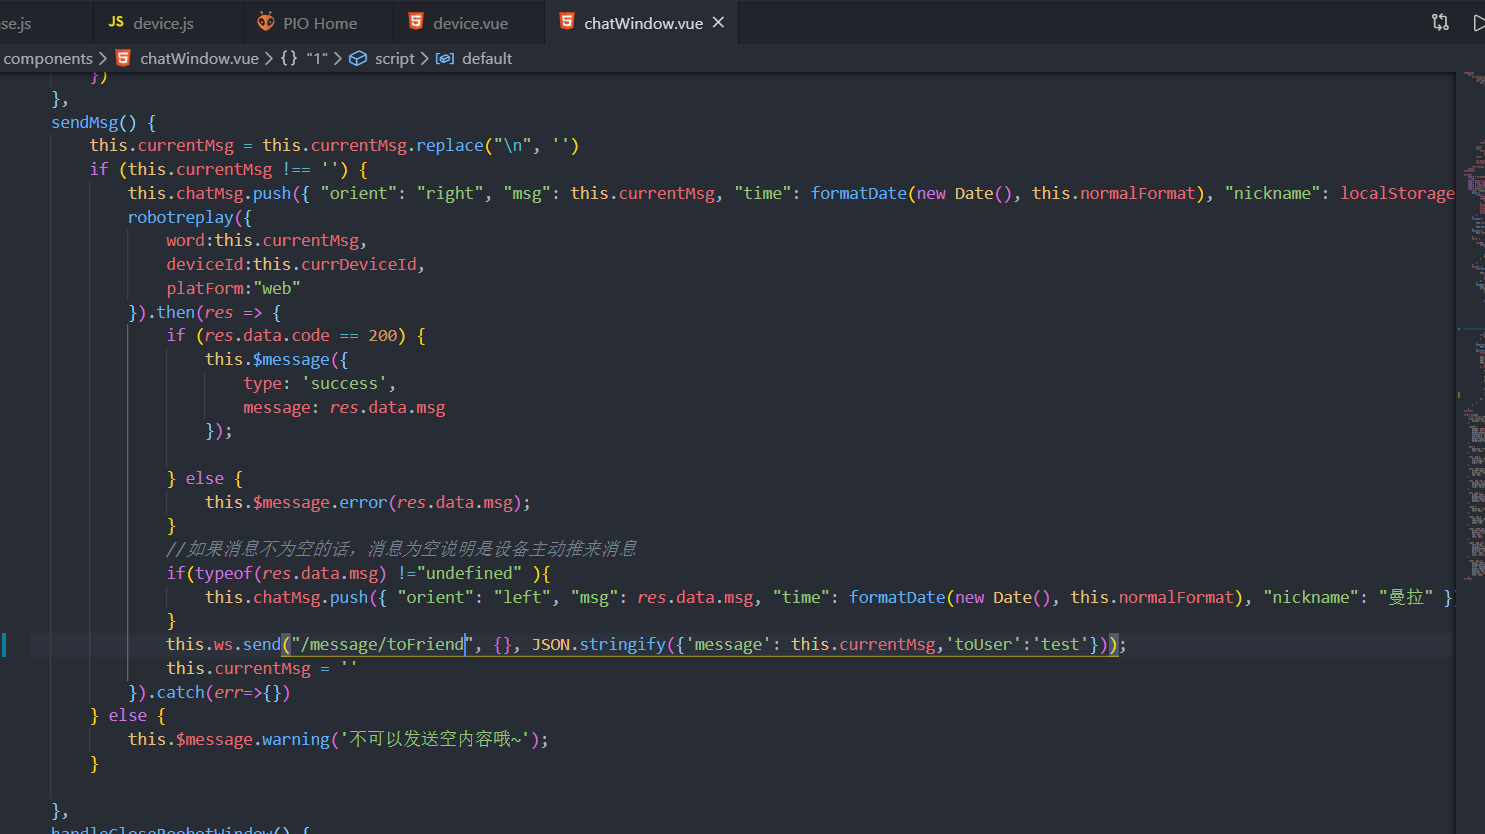Image resolution: width=1485 pixels, height=834 pixels.
Task: Click the sendMsg() method name
Action: pyautogui.click(x=94, y=122)
